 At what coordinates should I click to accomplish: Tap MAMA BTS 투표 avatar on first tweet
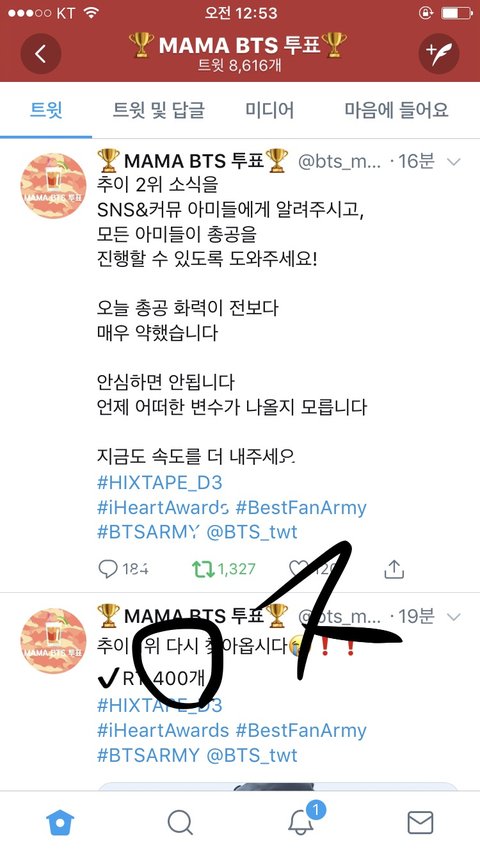pyautogui.click(x=53, y=186)
